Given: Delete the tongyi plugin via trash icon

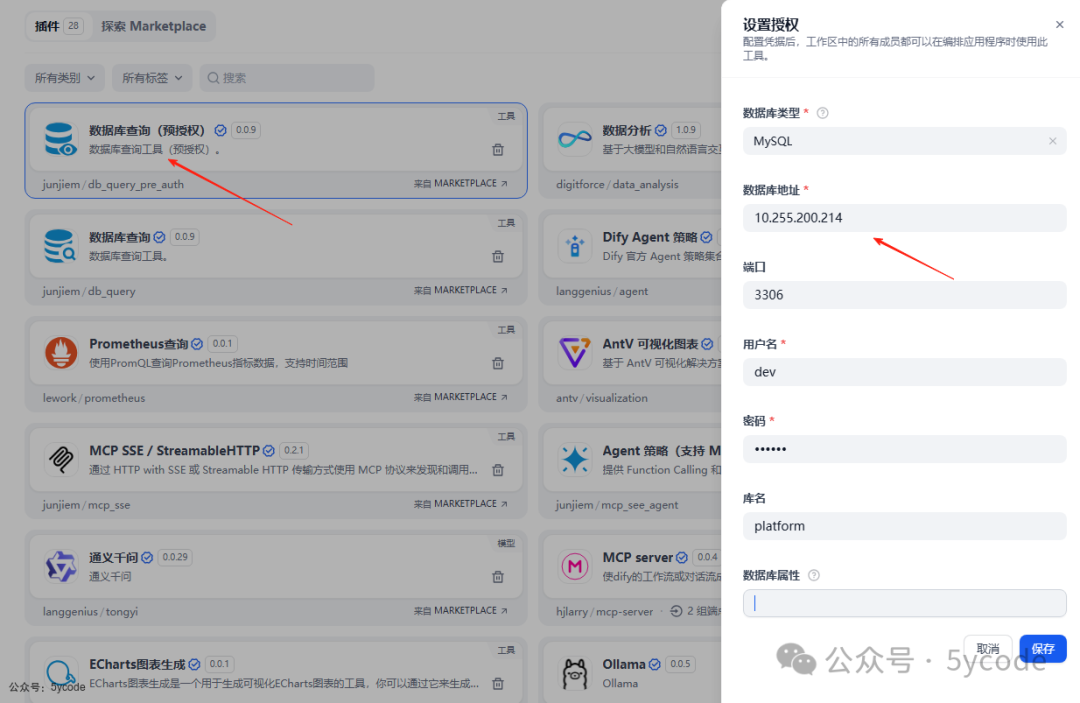Looking at the screenshot, I should [x=498, y=576].
